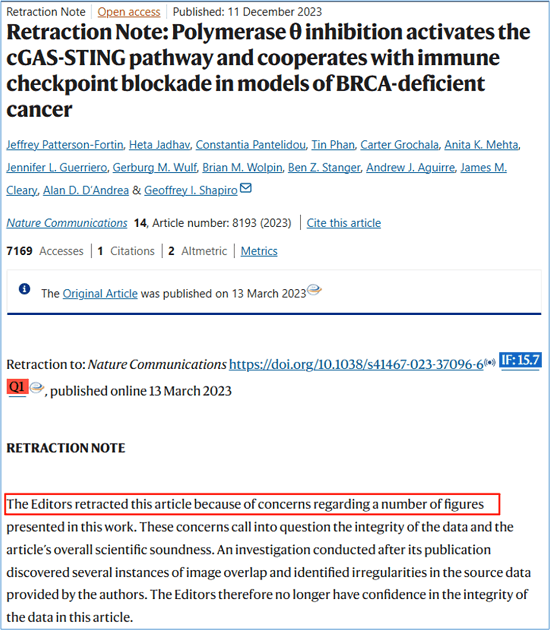Open the Nature Communications journal link
Screen dimensions: 550x630
point(67,223)
